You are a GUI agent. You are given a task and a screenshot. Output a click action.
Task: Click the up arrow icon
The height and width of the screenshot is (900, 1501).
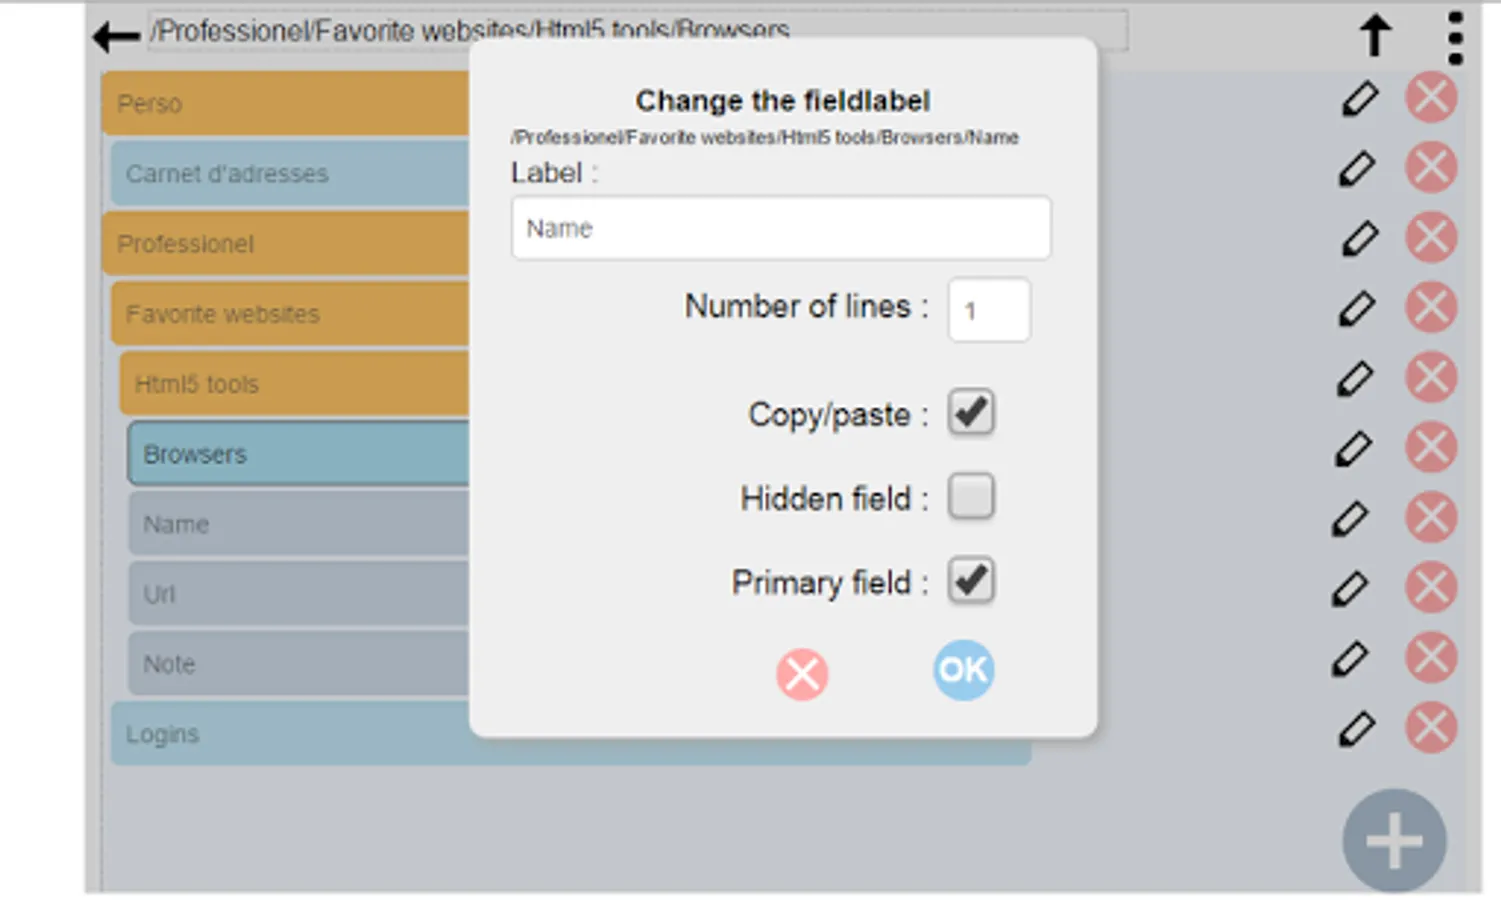1375,35
